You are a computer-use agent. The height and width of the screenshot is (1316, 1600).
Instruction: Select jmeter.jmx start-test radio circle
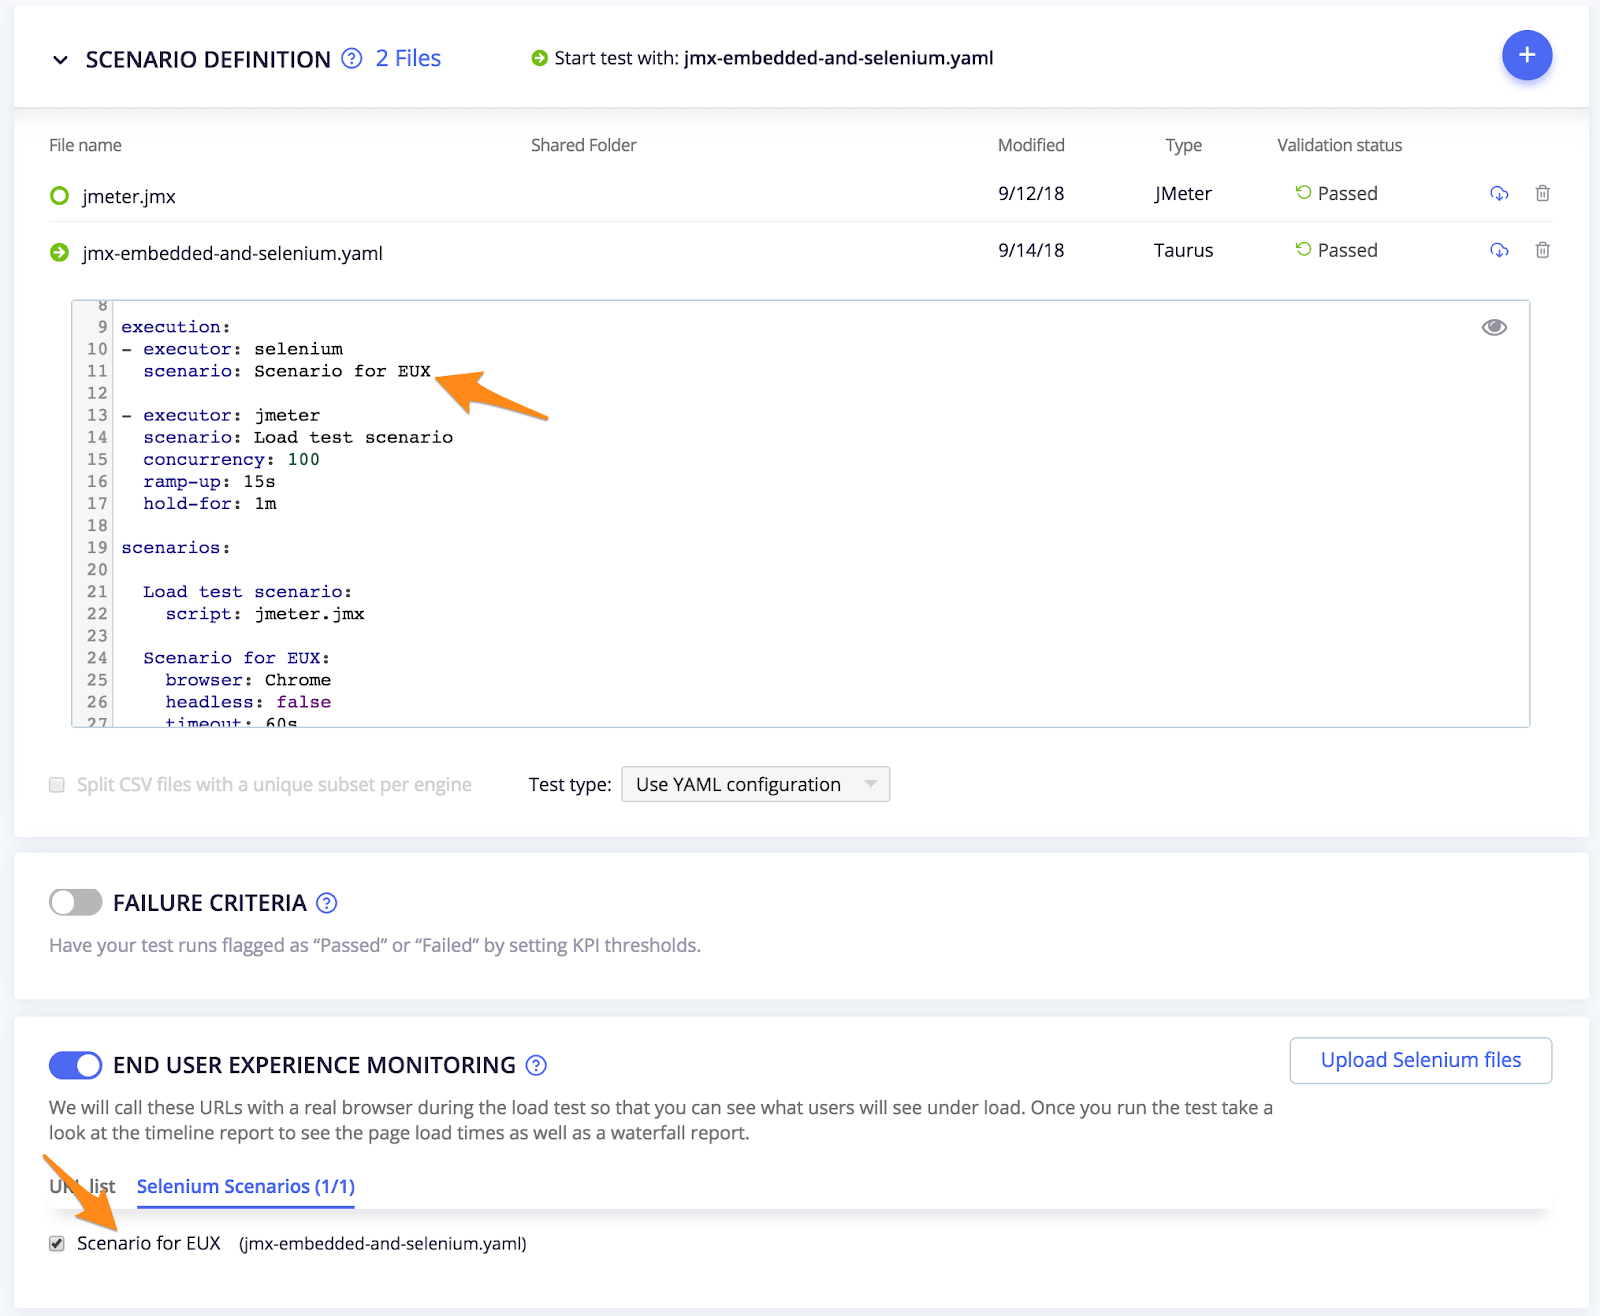59,195
